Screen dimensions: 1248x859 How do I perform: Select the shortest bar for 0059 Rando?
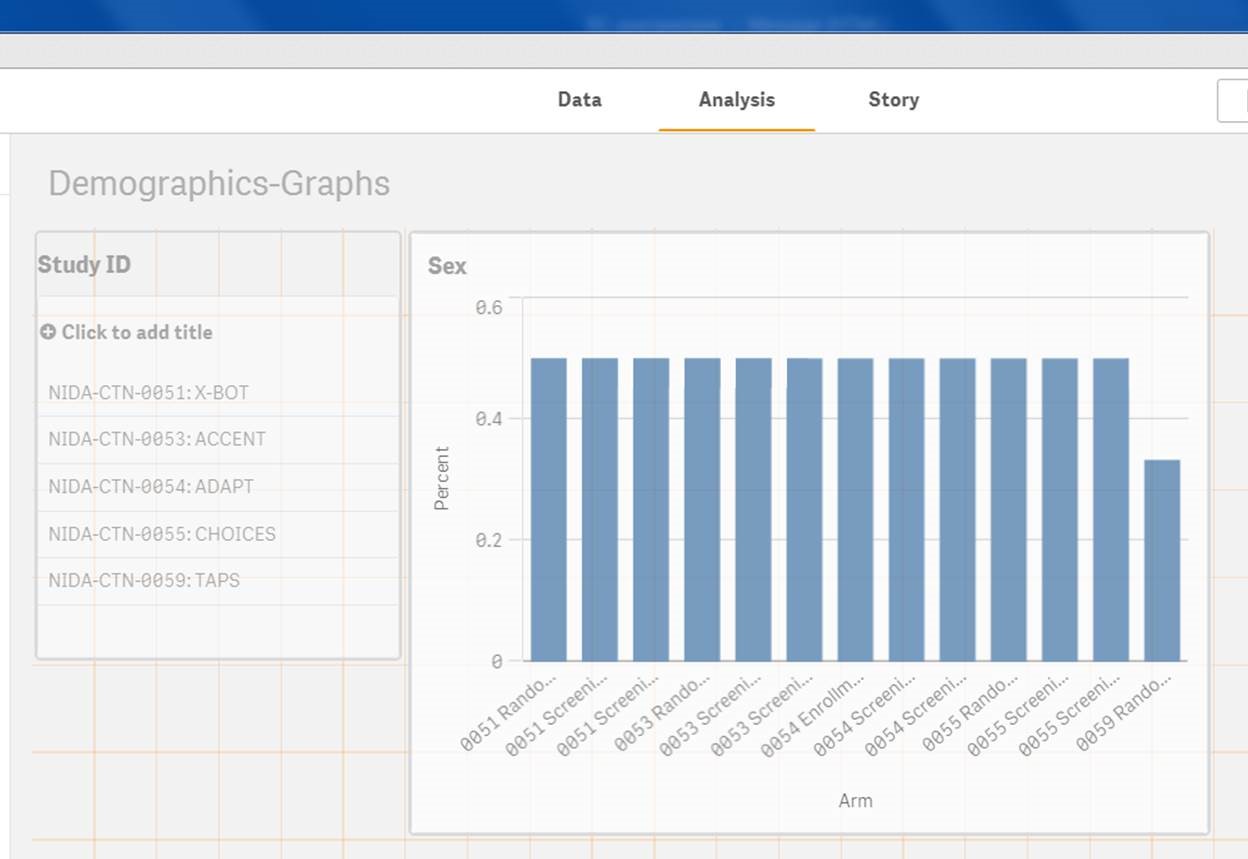pyautogui.click(x=1162, y=560)
